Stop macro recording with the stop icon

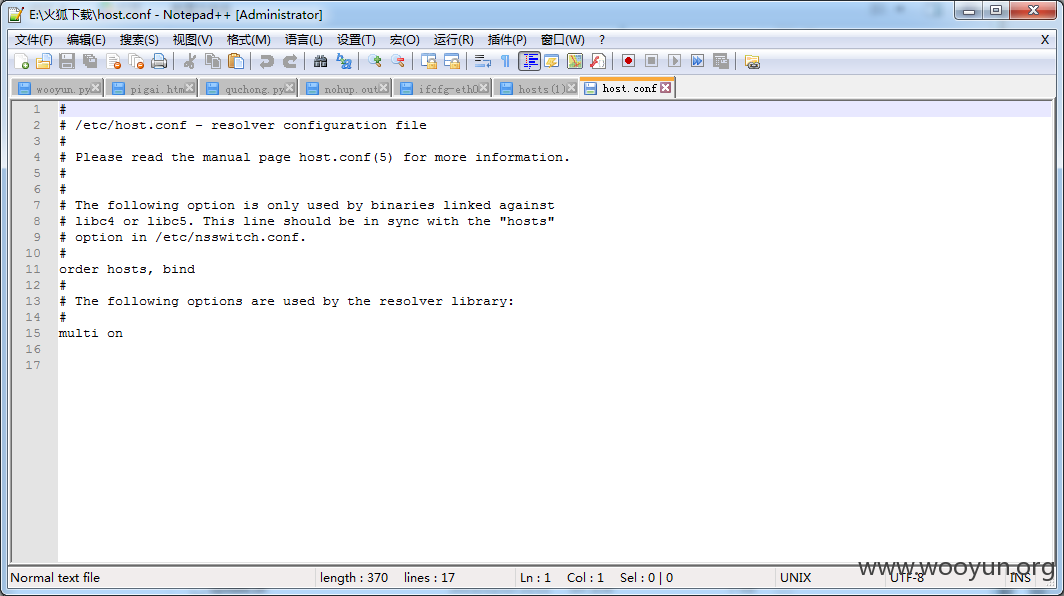(x=651, y=62)
